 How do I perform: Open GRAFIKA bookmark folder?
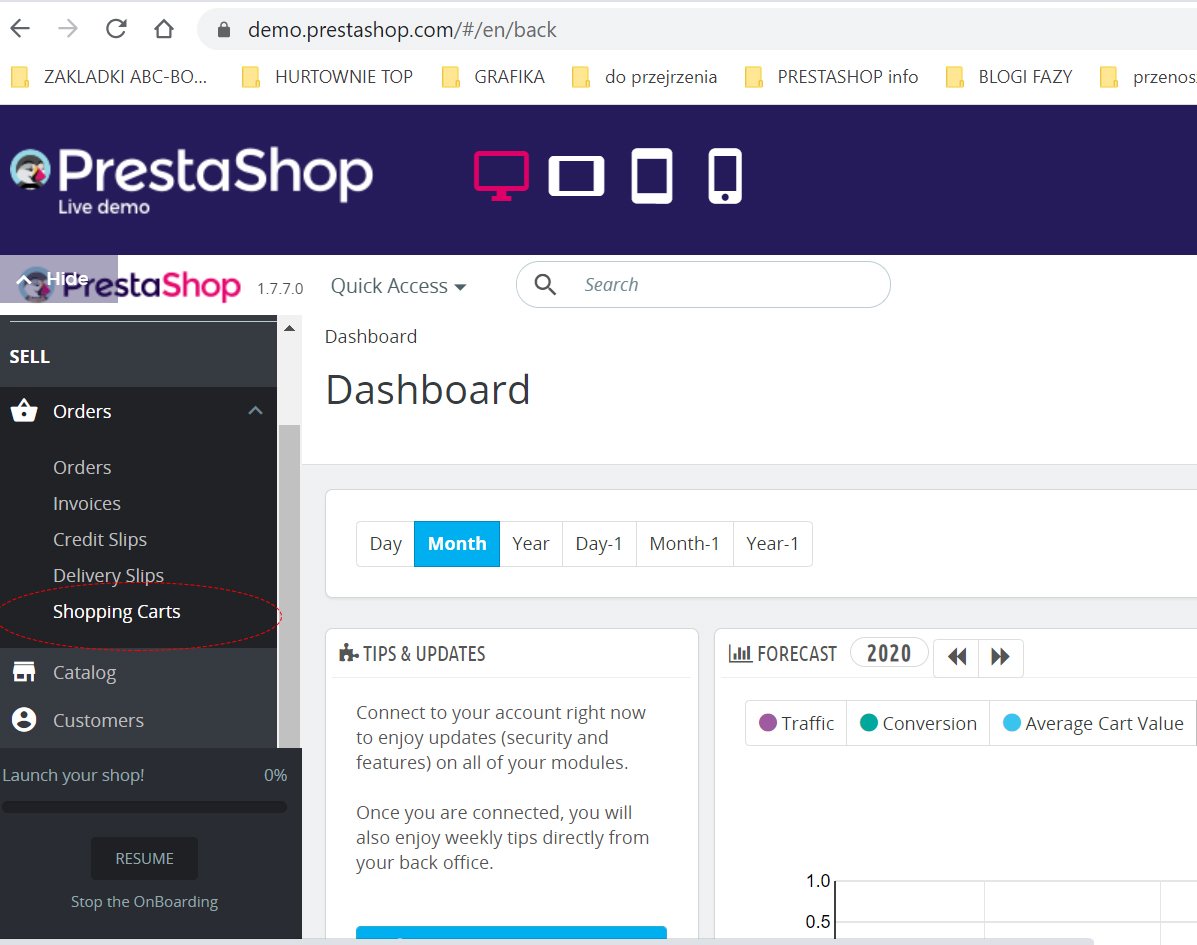tap(493, 76)
